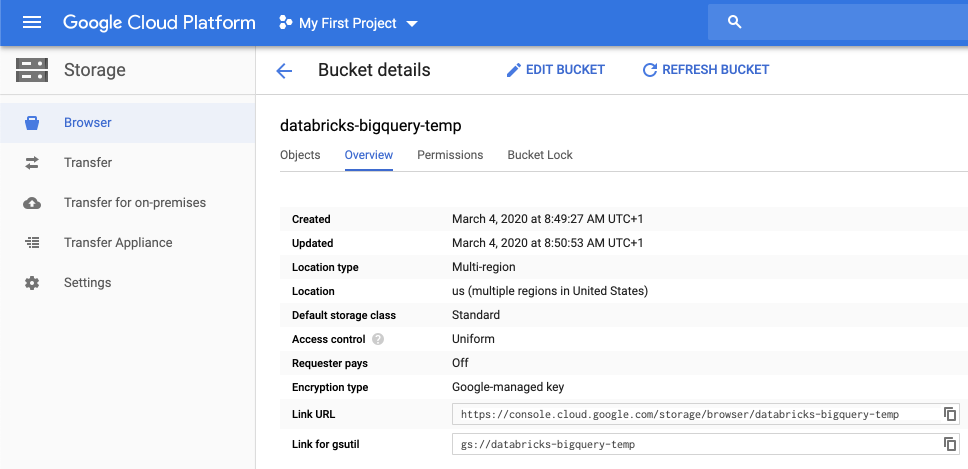Open the My First Project dropdown
The width and height of the screenshot is (968, 469).
click(x=347, y=23)
